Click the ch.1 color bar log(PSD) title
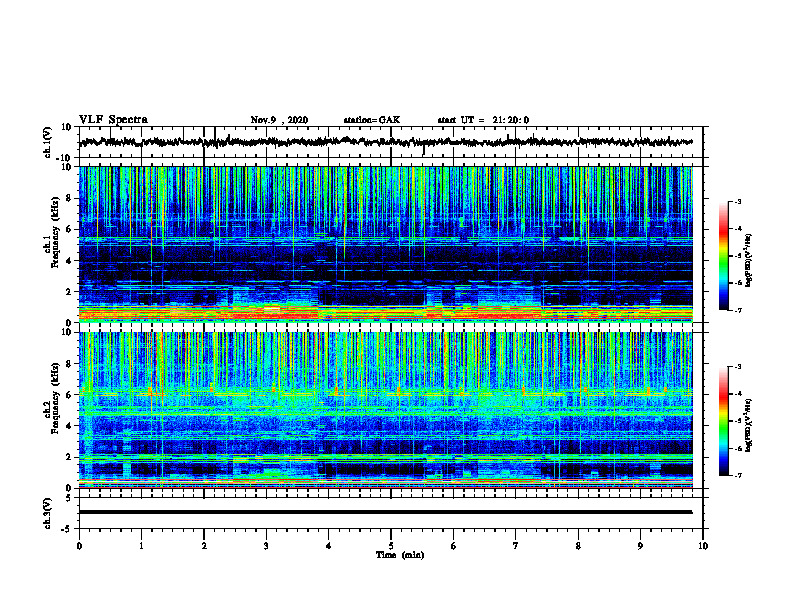Screen dimensions: 792x612 [x=748, y=261]
